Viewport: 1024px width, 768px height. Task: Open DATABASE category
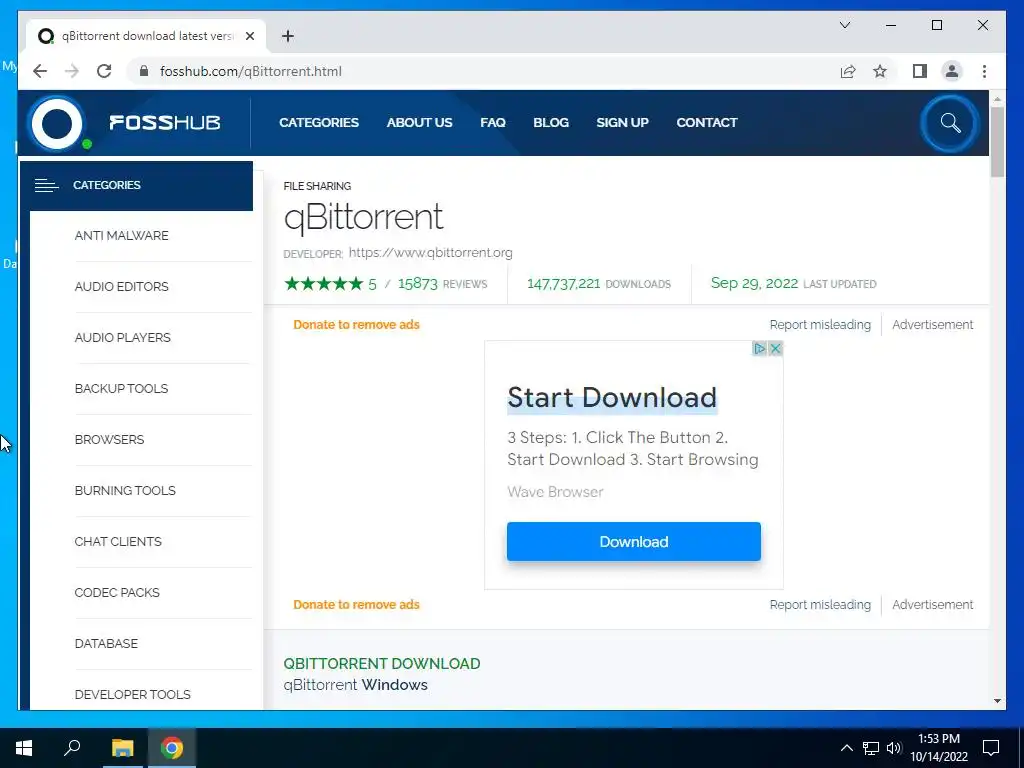pyautogui.click(x=106, y=643)
